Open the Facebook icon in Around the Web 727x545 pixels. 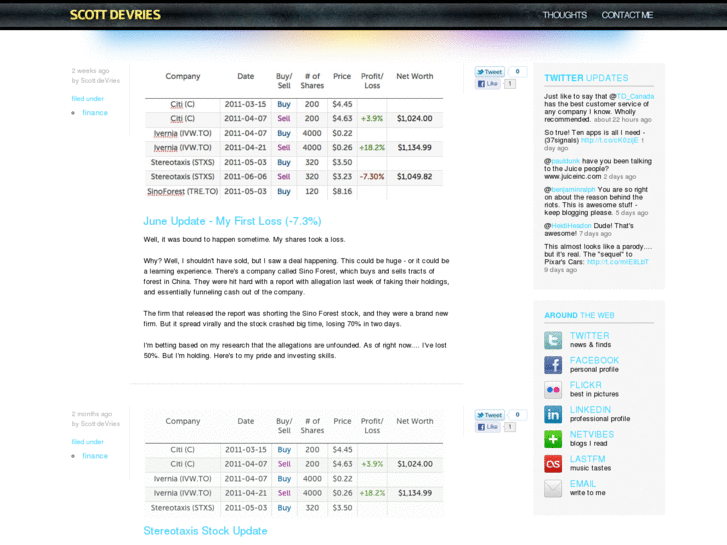[553, 365]
